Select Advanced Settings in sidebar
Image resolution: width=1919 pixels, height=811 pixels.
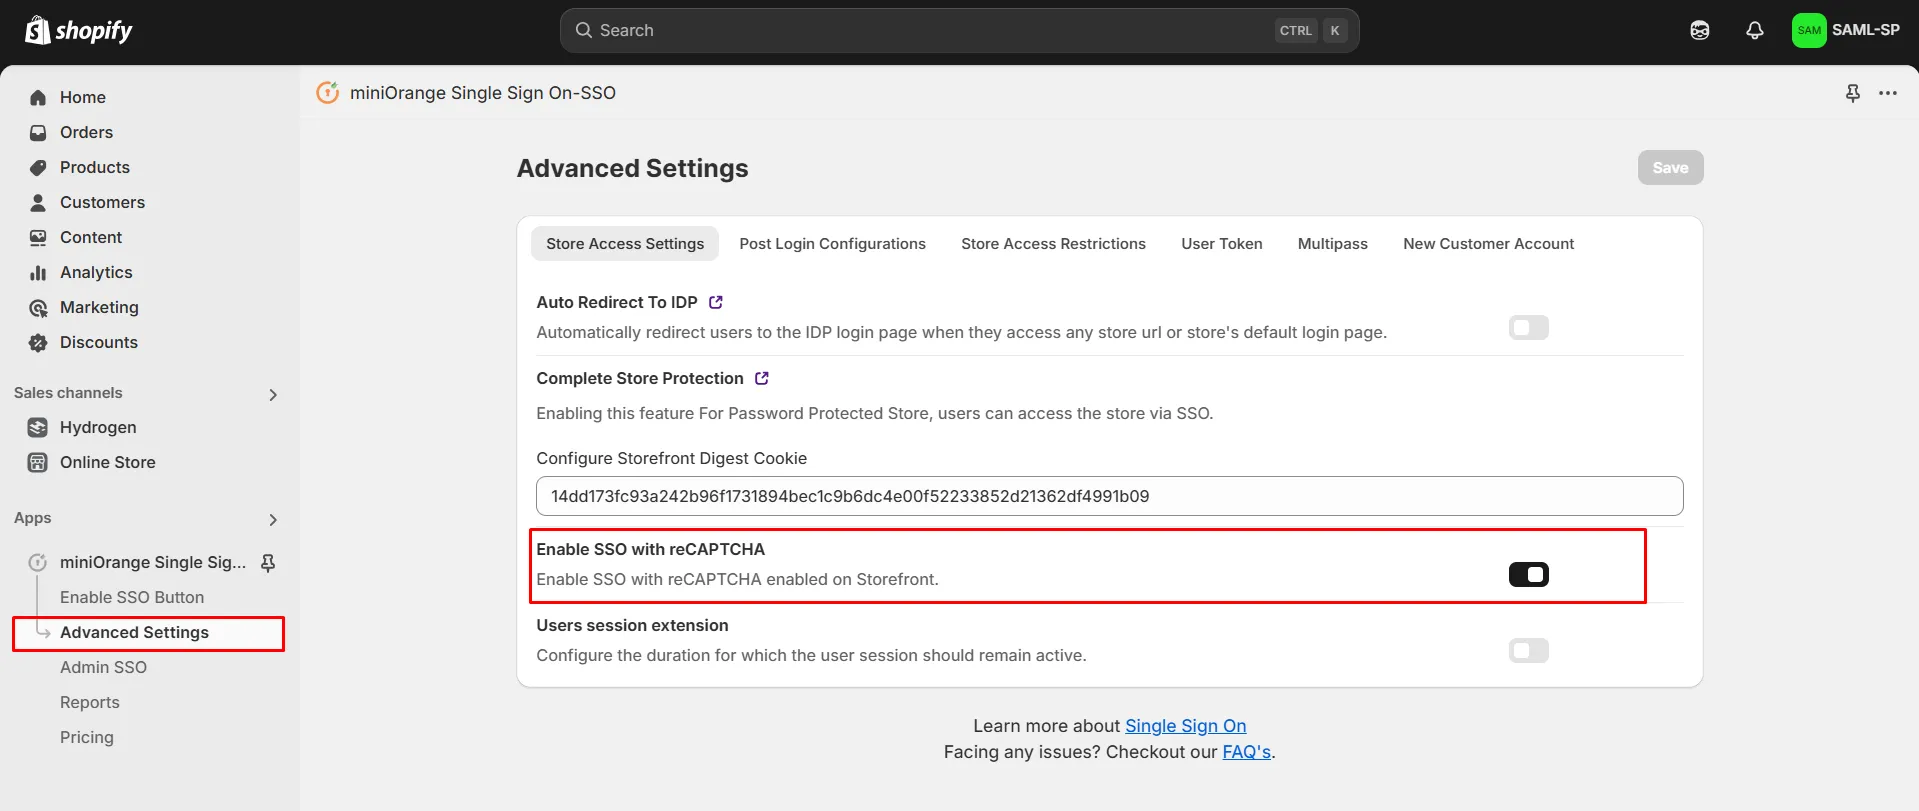coord(148,633)
